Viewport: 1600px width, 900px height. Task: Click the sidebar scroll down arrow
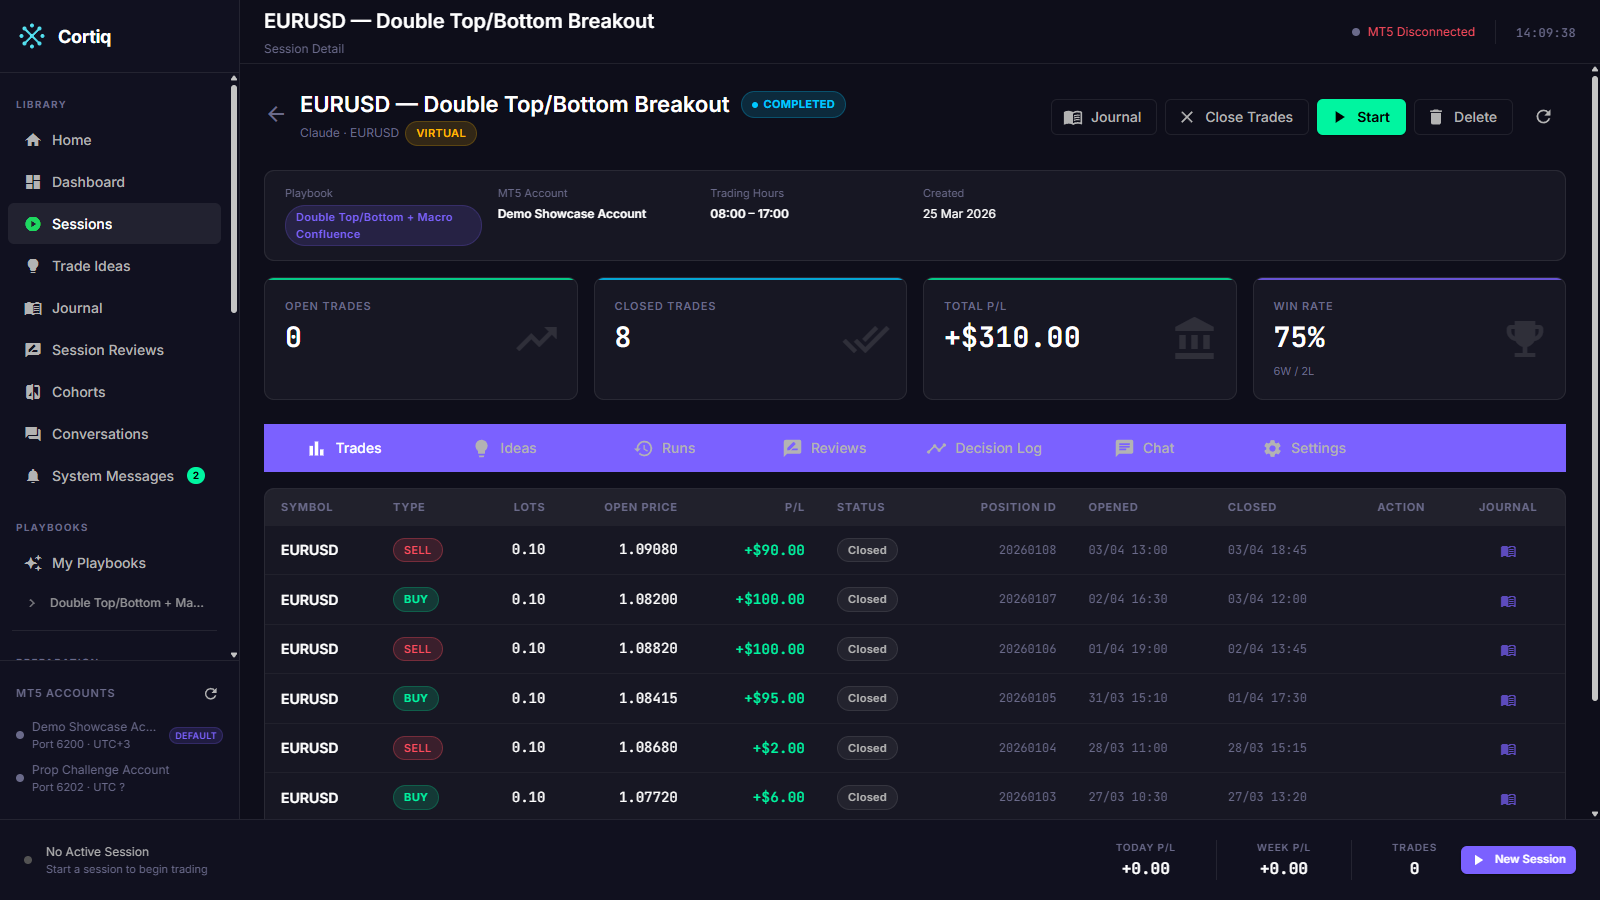point(234,655)
